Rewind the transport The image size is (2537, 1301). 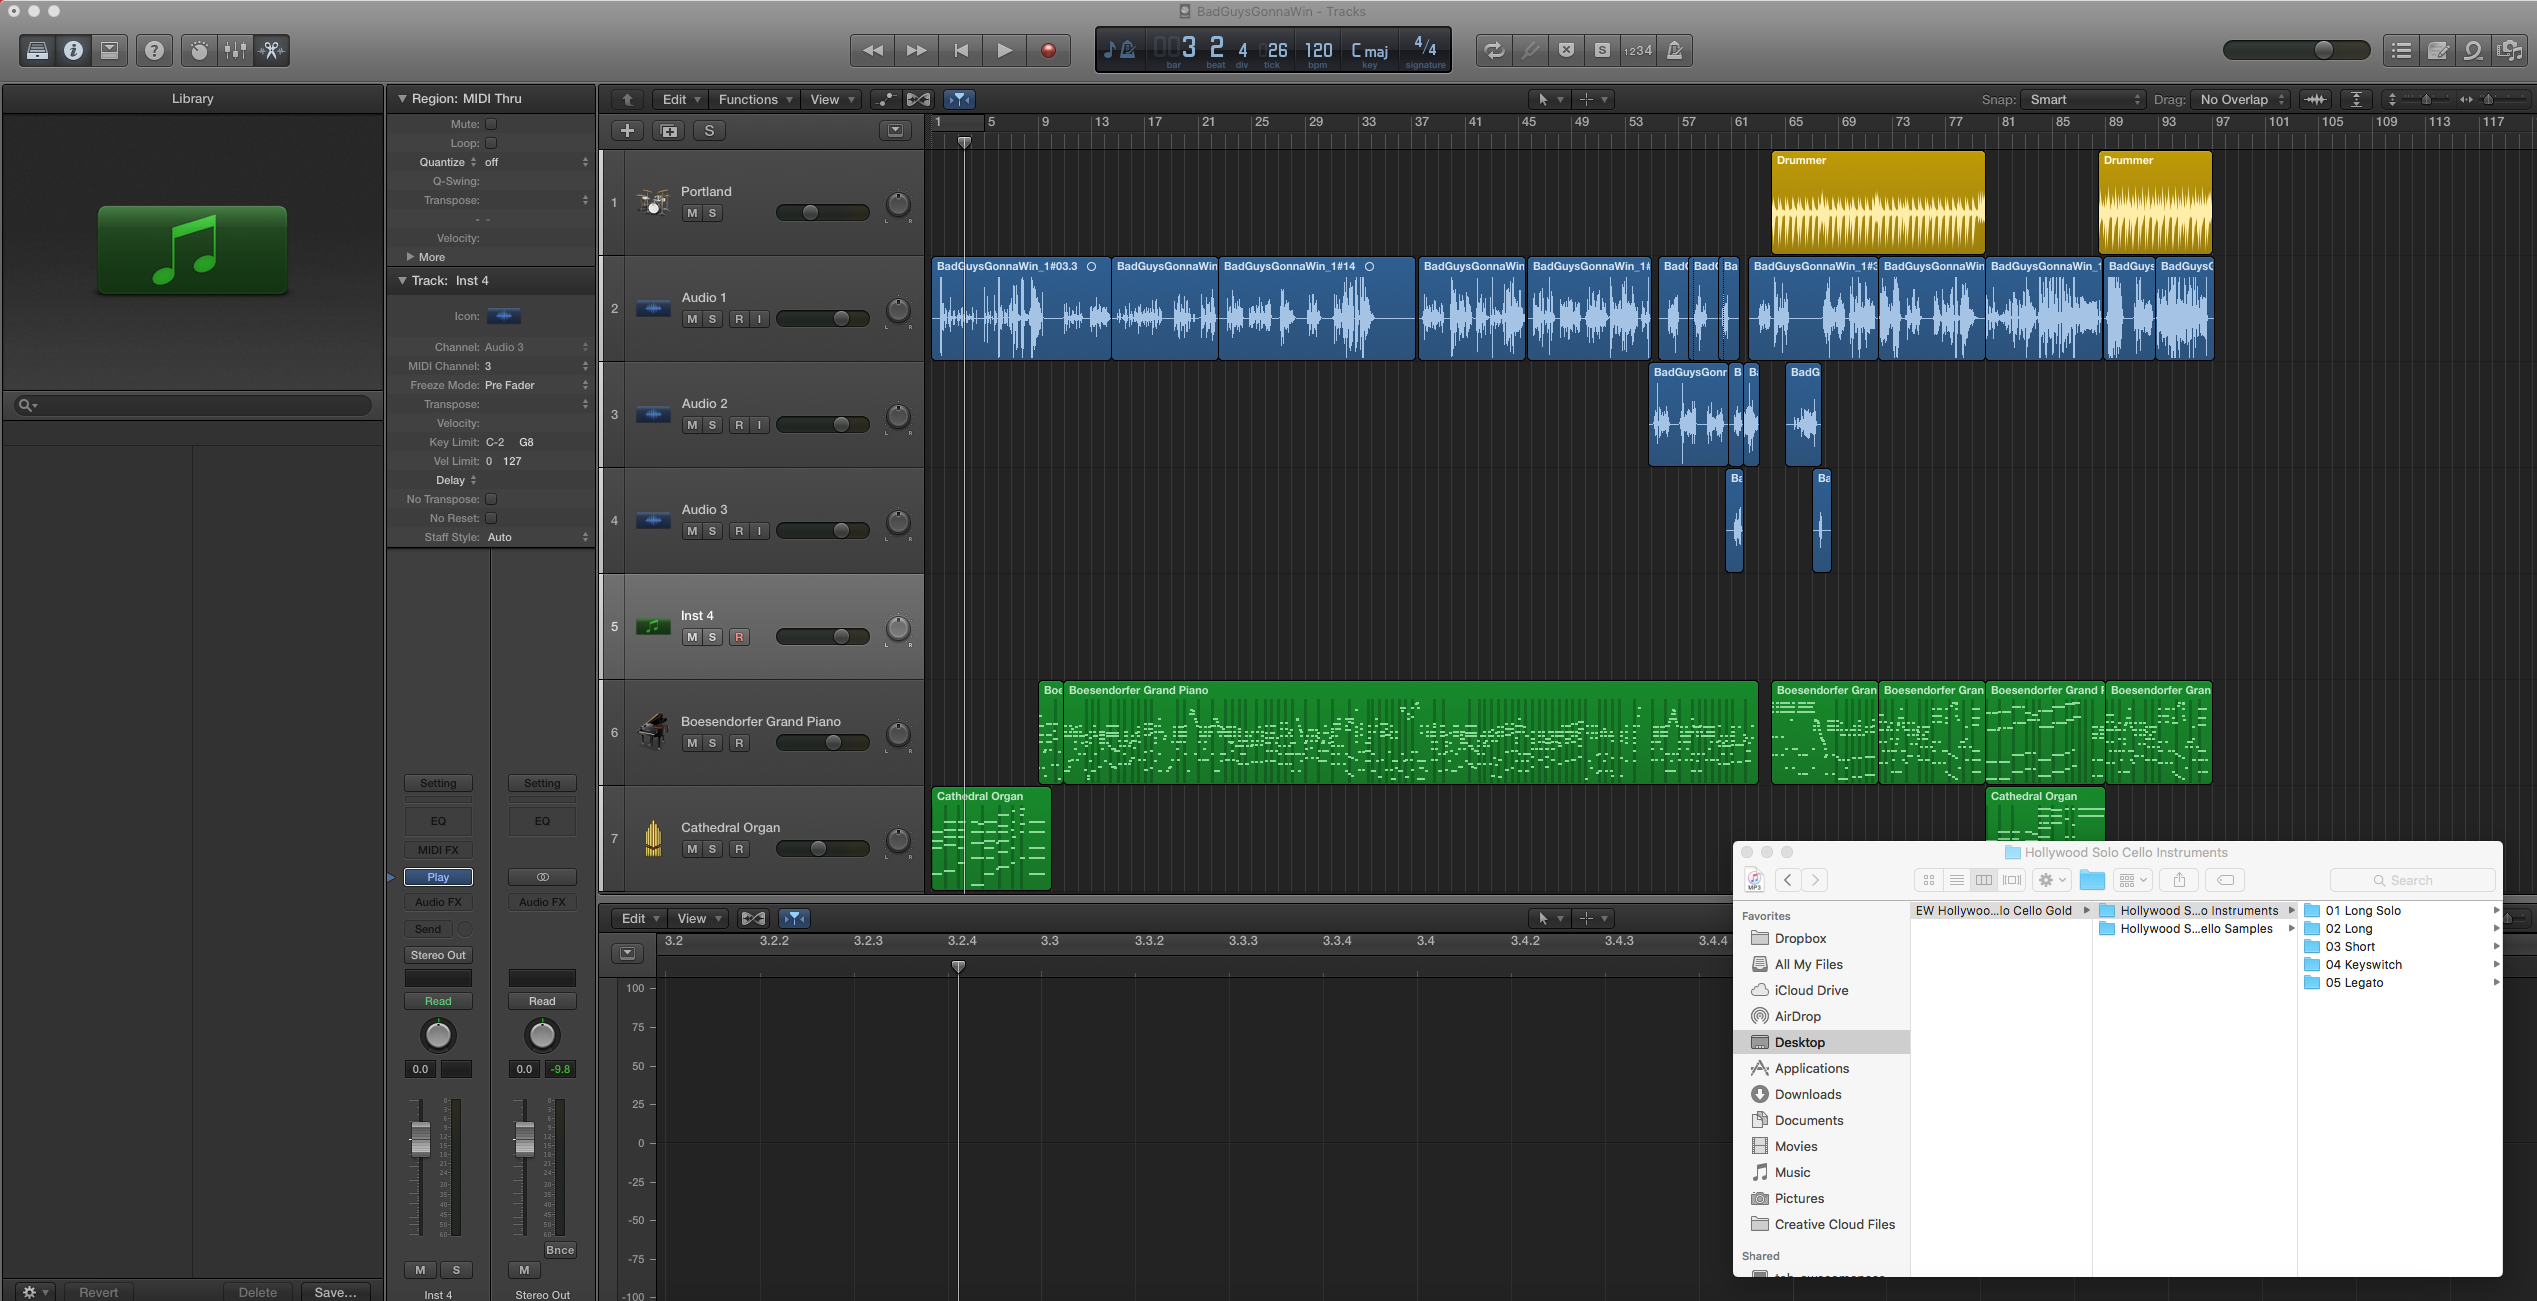click(x=872, y=50)
